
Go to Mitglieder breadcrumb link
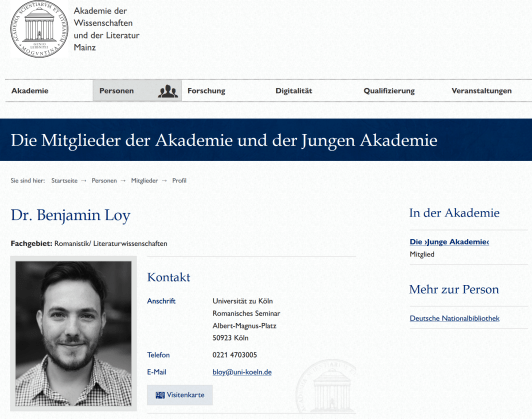(x=144, y=180)
